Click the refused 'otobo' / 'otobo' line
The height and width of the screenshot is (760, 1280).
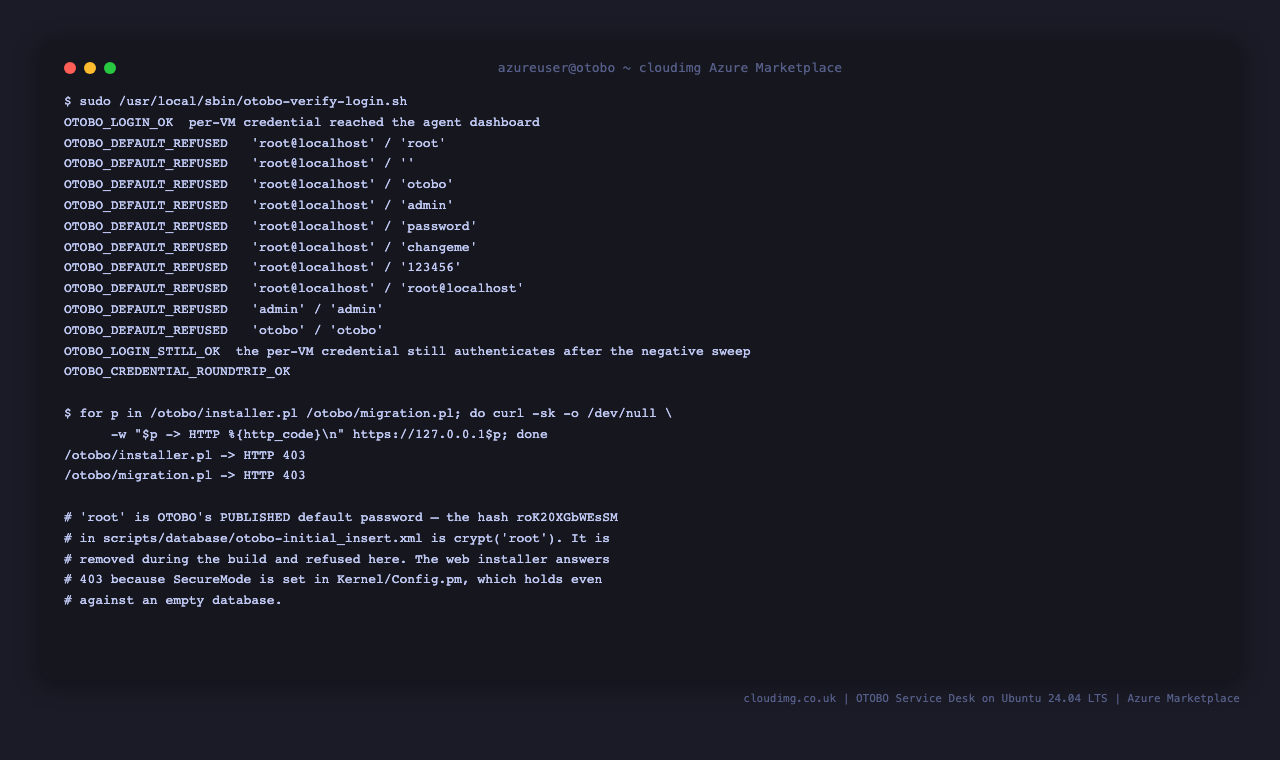(x=224, y=330)
